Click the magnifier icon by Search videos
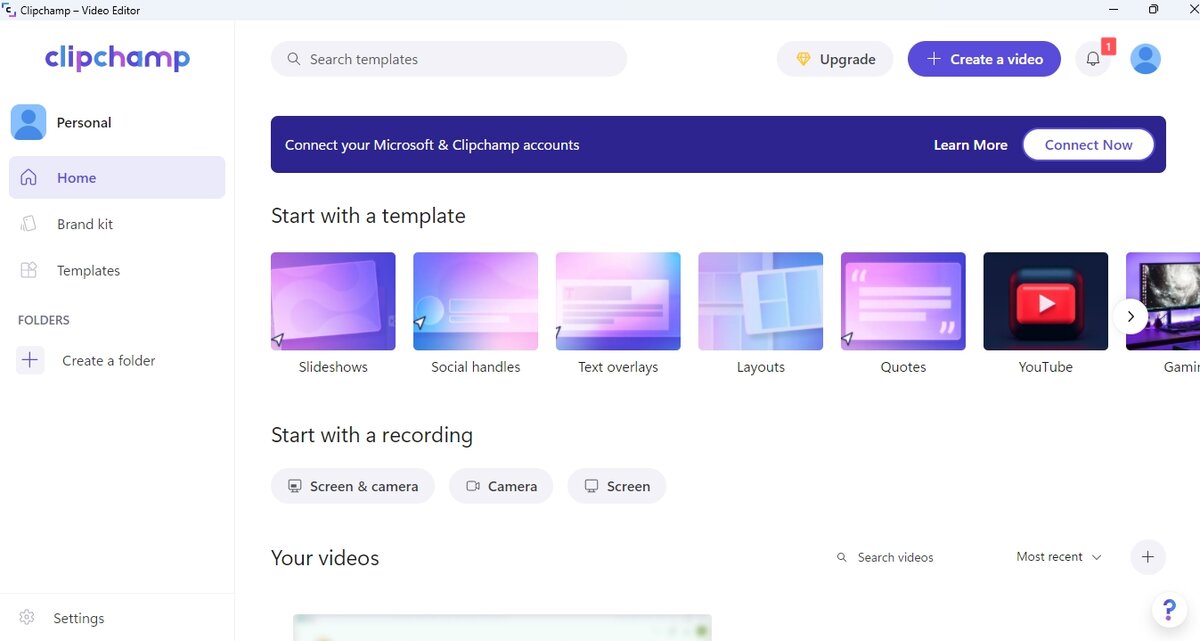Image resolution: width=1200 pixels, height=641 pixels. 842,557
